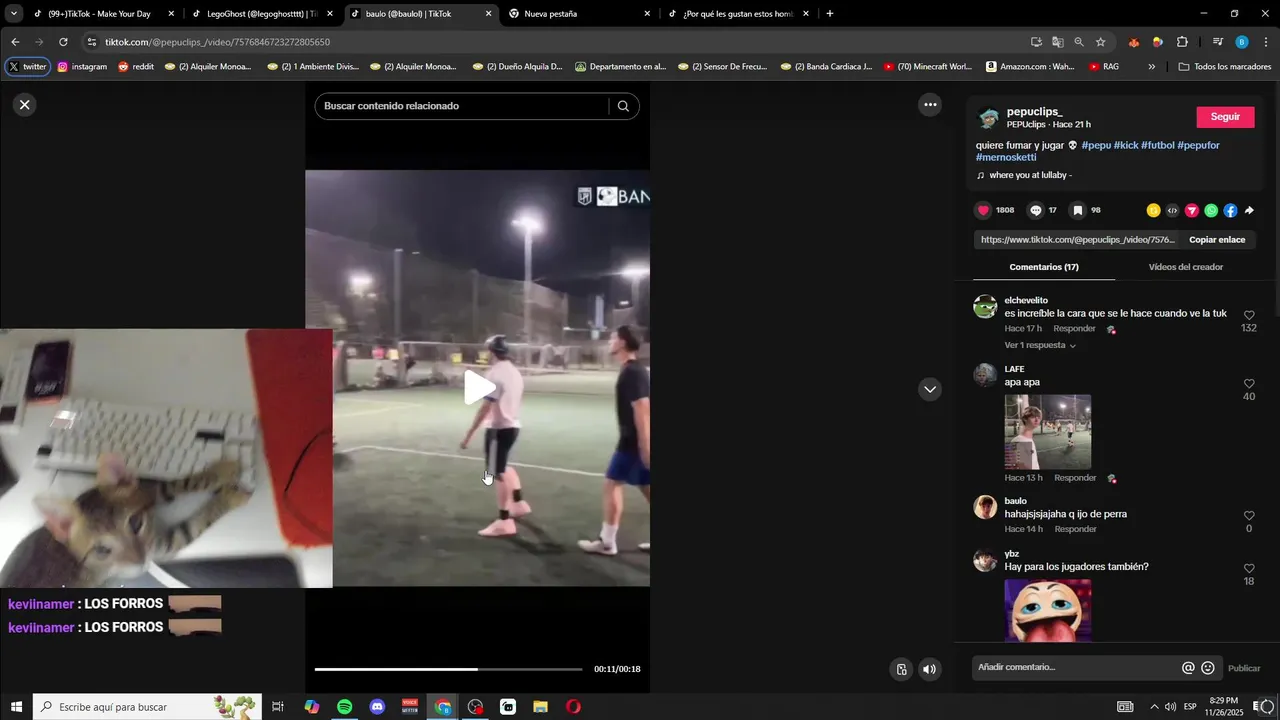Switch to Comentarios (17) tab
Image resolution: width=1280 pixels, height=720 pixels.
1044,267
